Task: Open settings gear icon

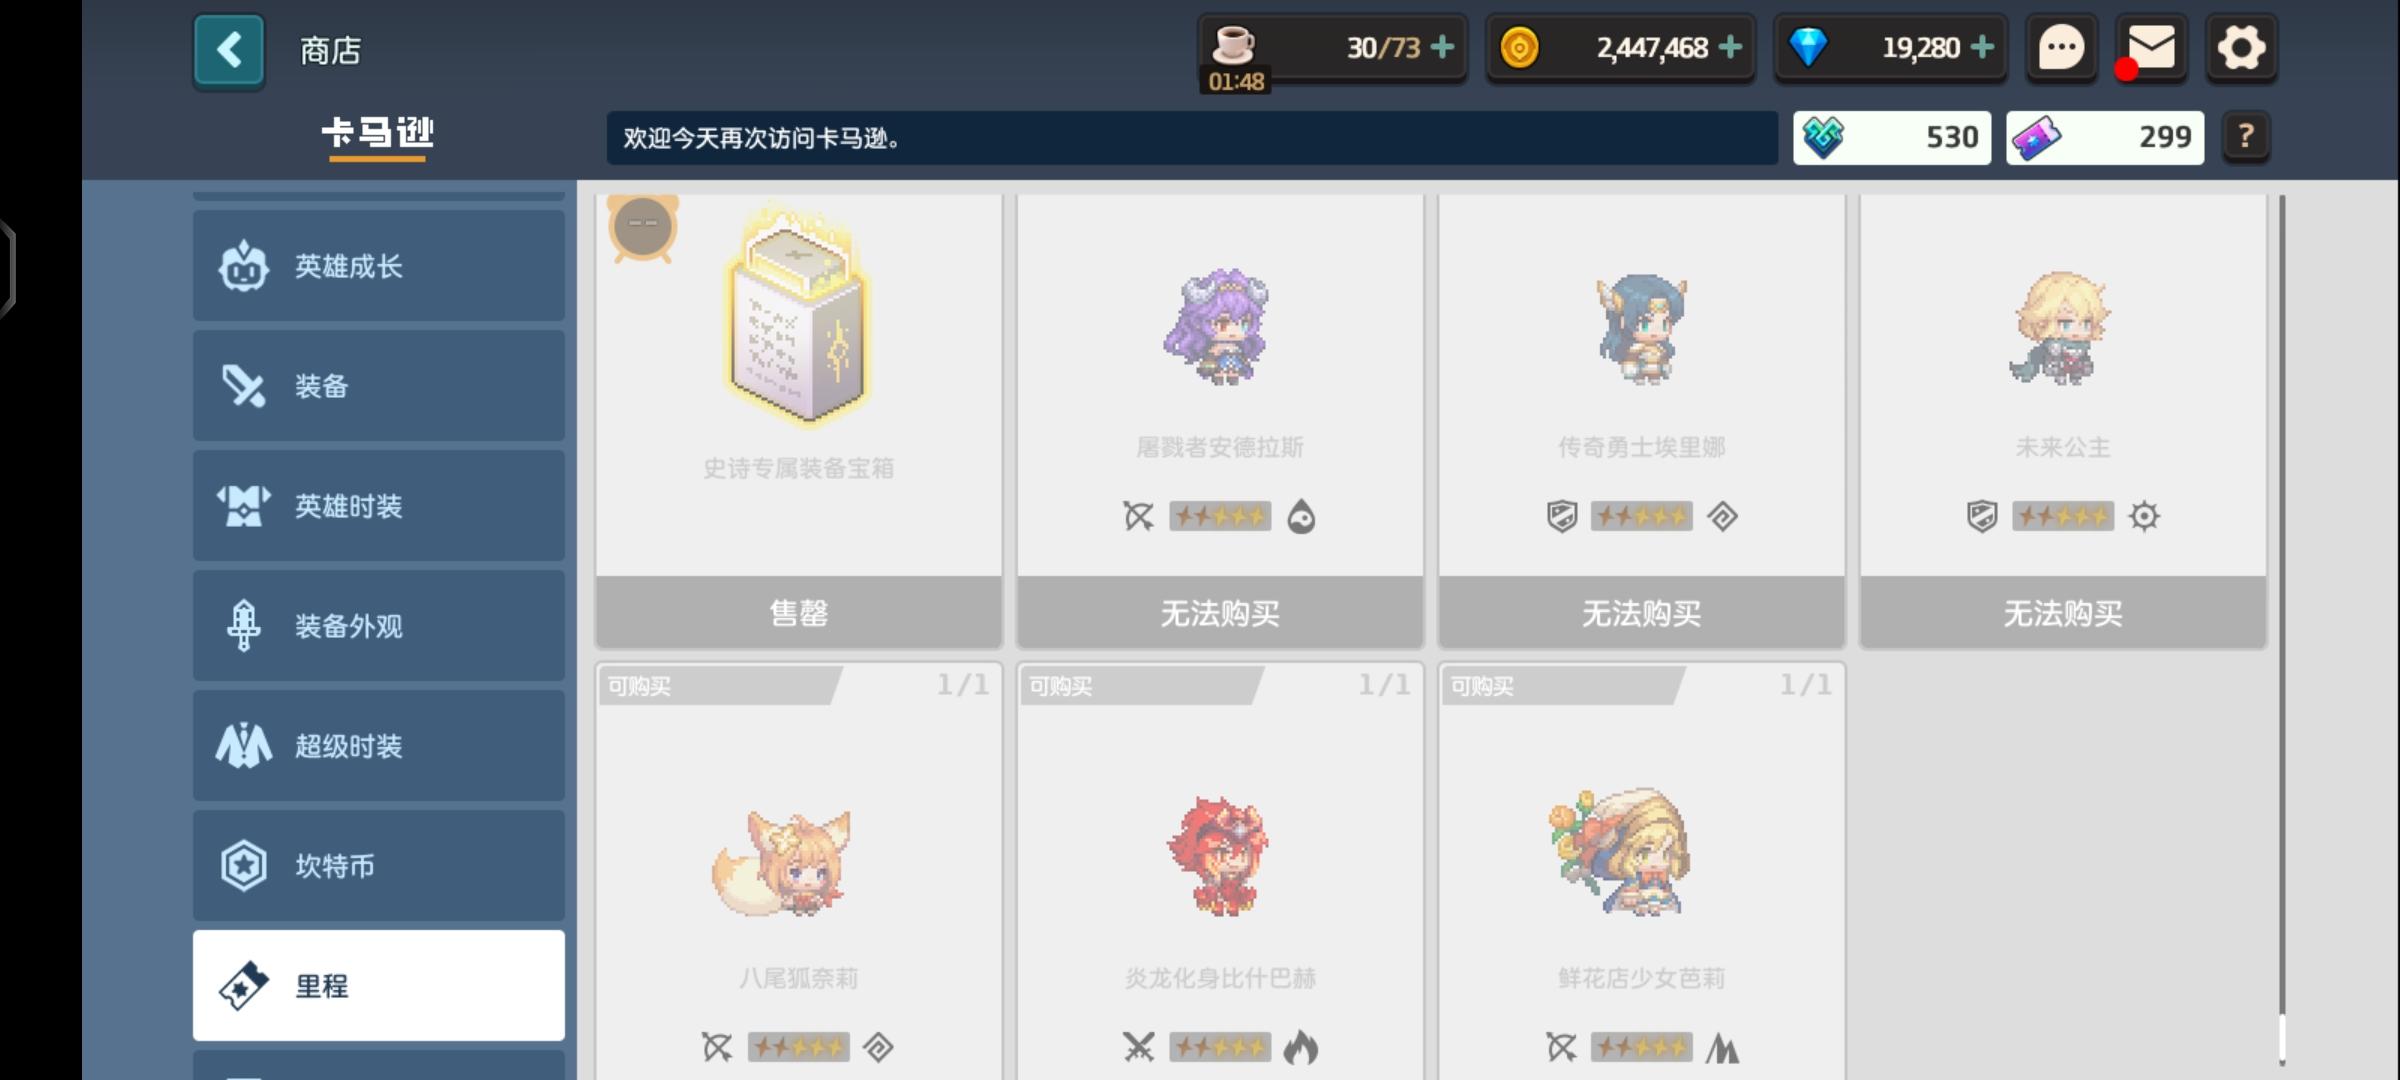Action: (x=2241, y=47)
